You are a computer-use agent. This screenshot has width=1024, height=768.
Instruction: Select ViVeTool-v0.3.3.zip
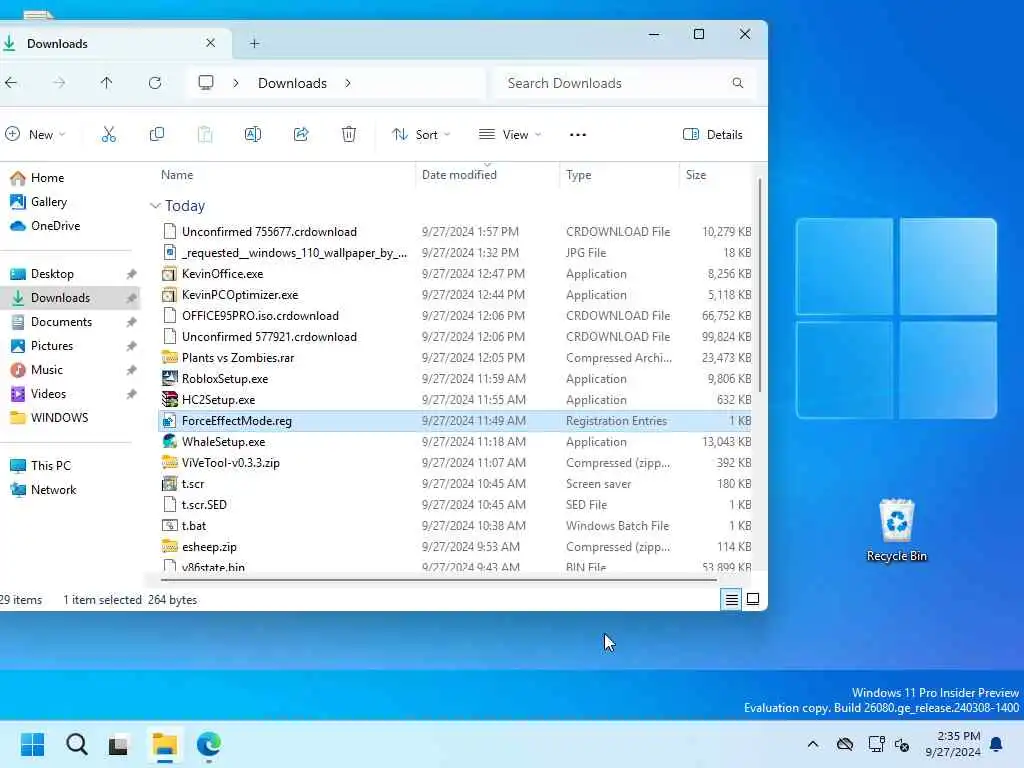(x=455, y=463)
